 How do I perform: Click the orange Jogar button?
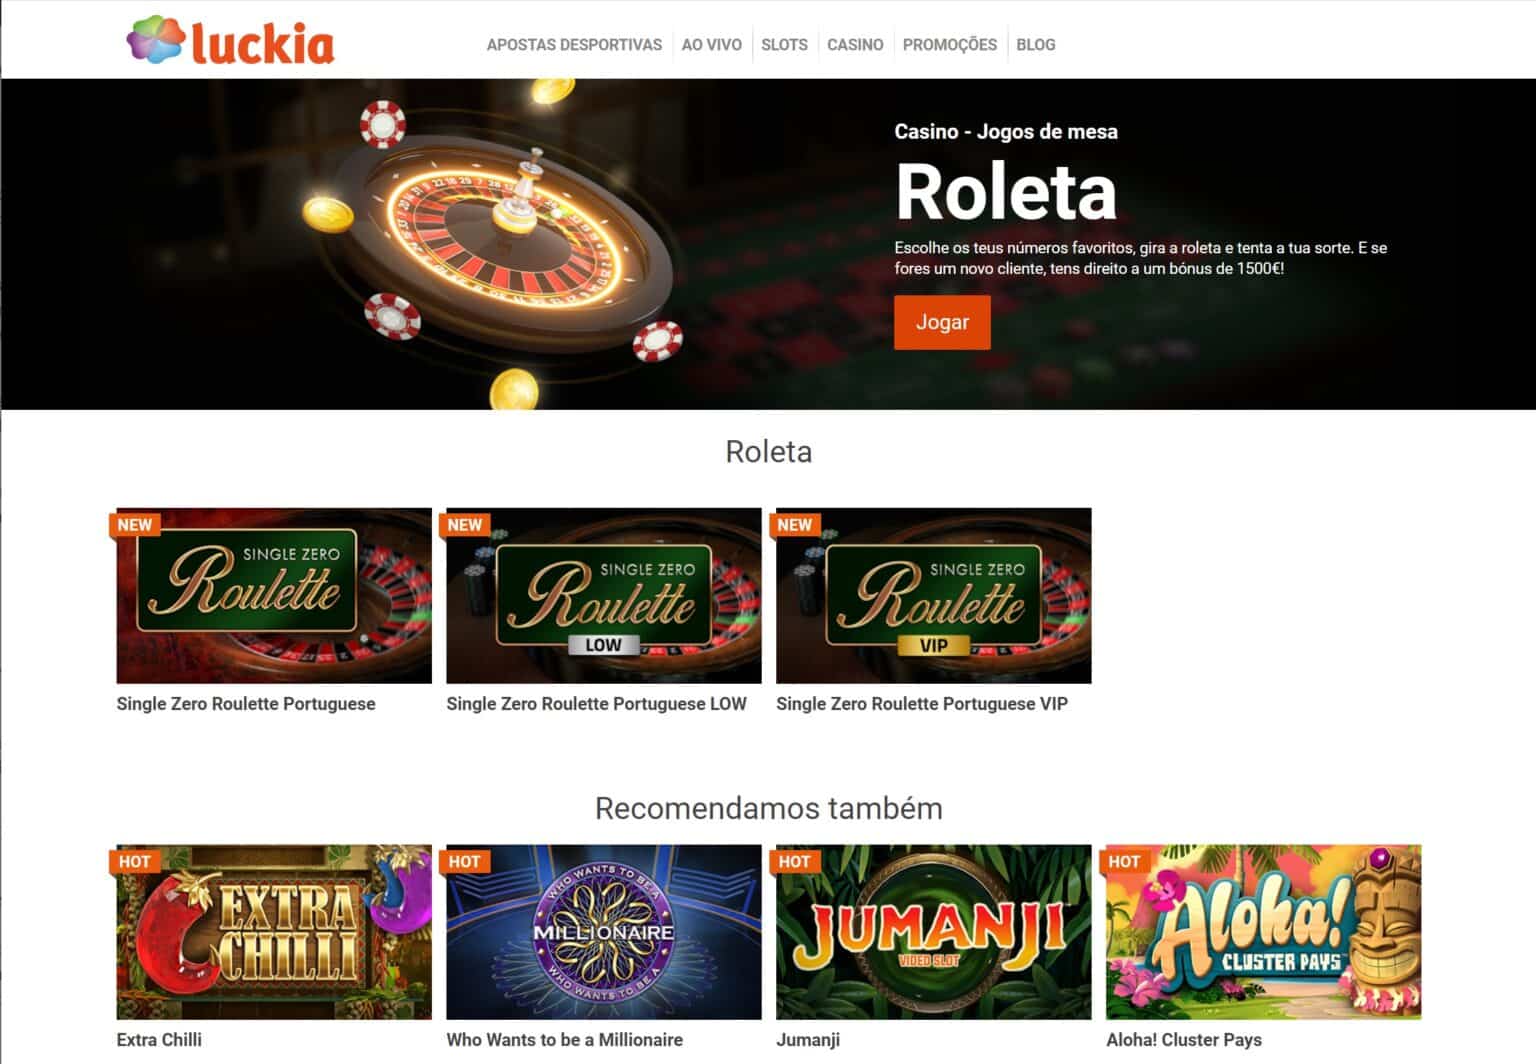point(942,322)
